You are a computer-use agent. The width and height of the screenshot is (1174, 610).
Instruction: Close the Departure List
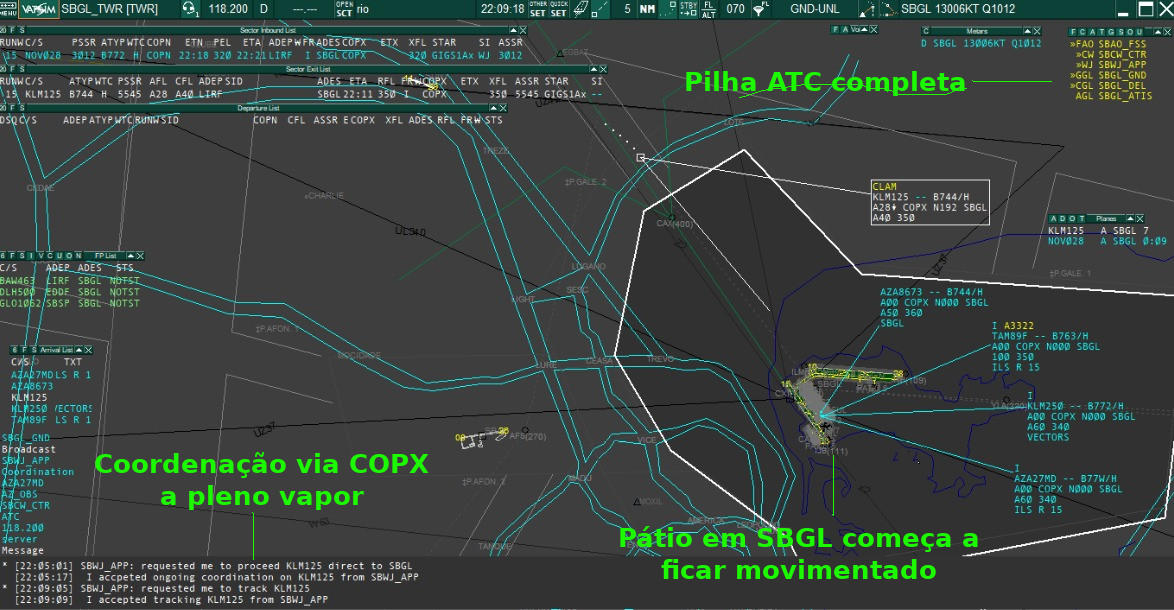(503, 109)
